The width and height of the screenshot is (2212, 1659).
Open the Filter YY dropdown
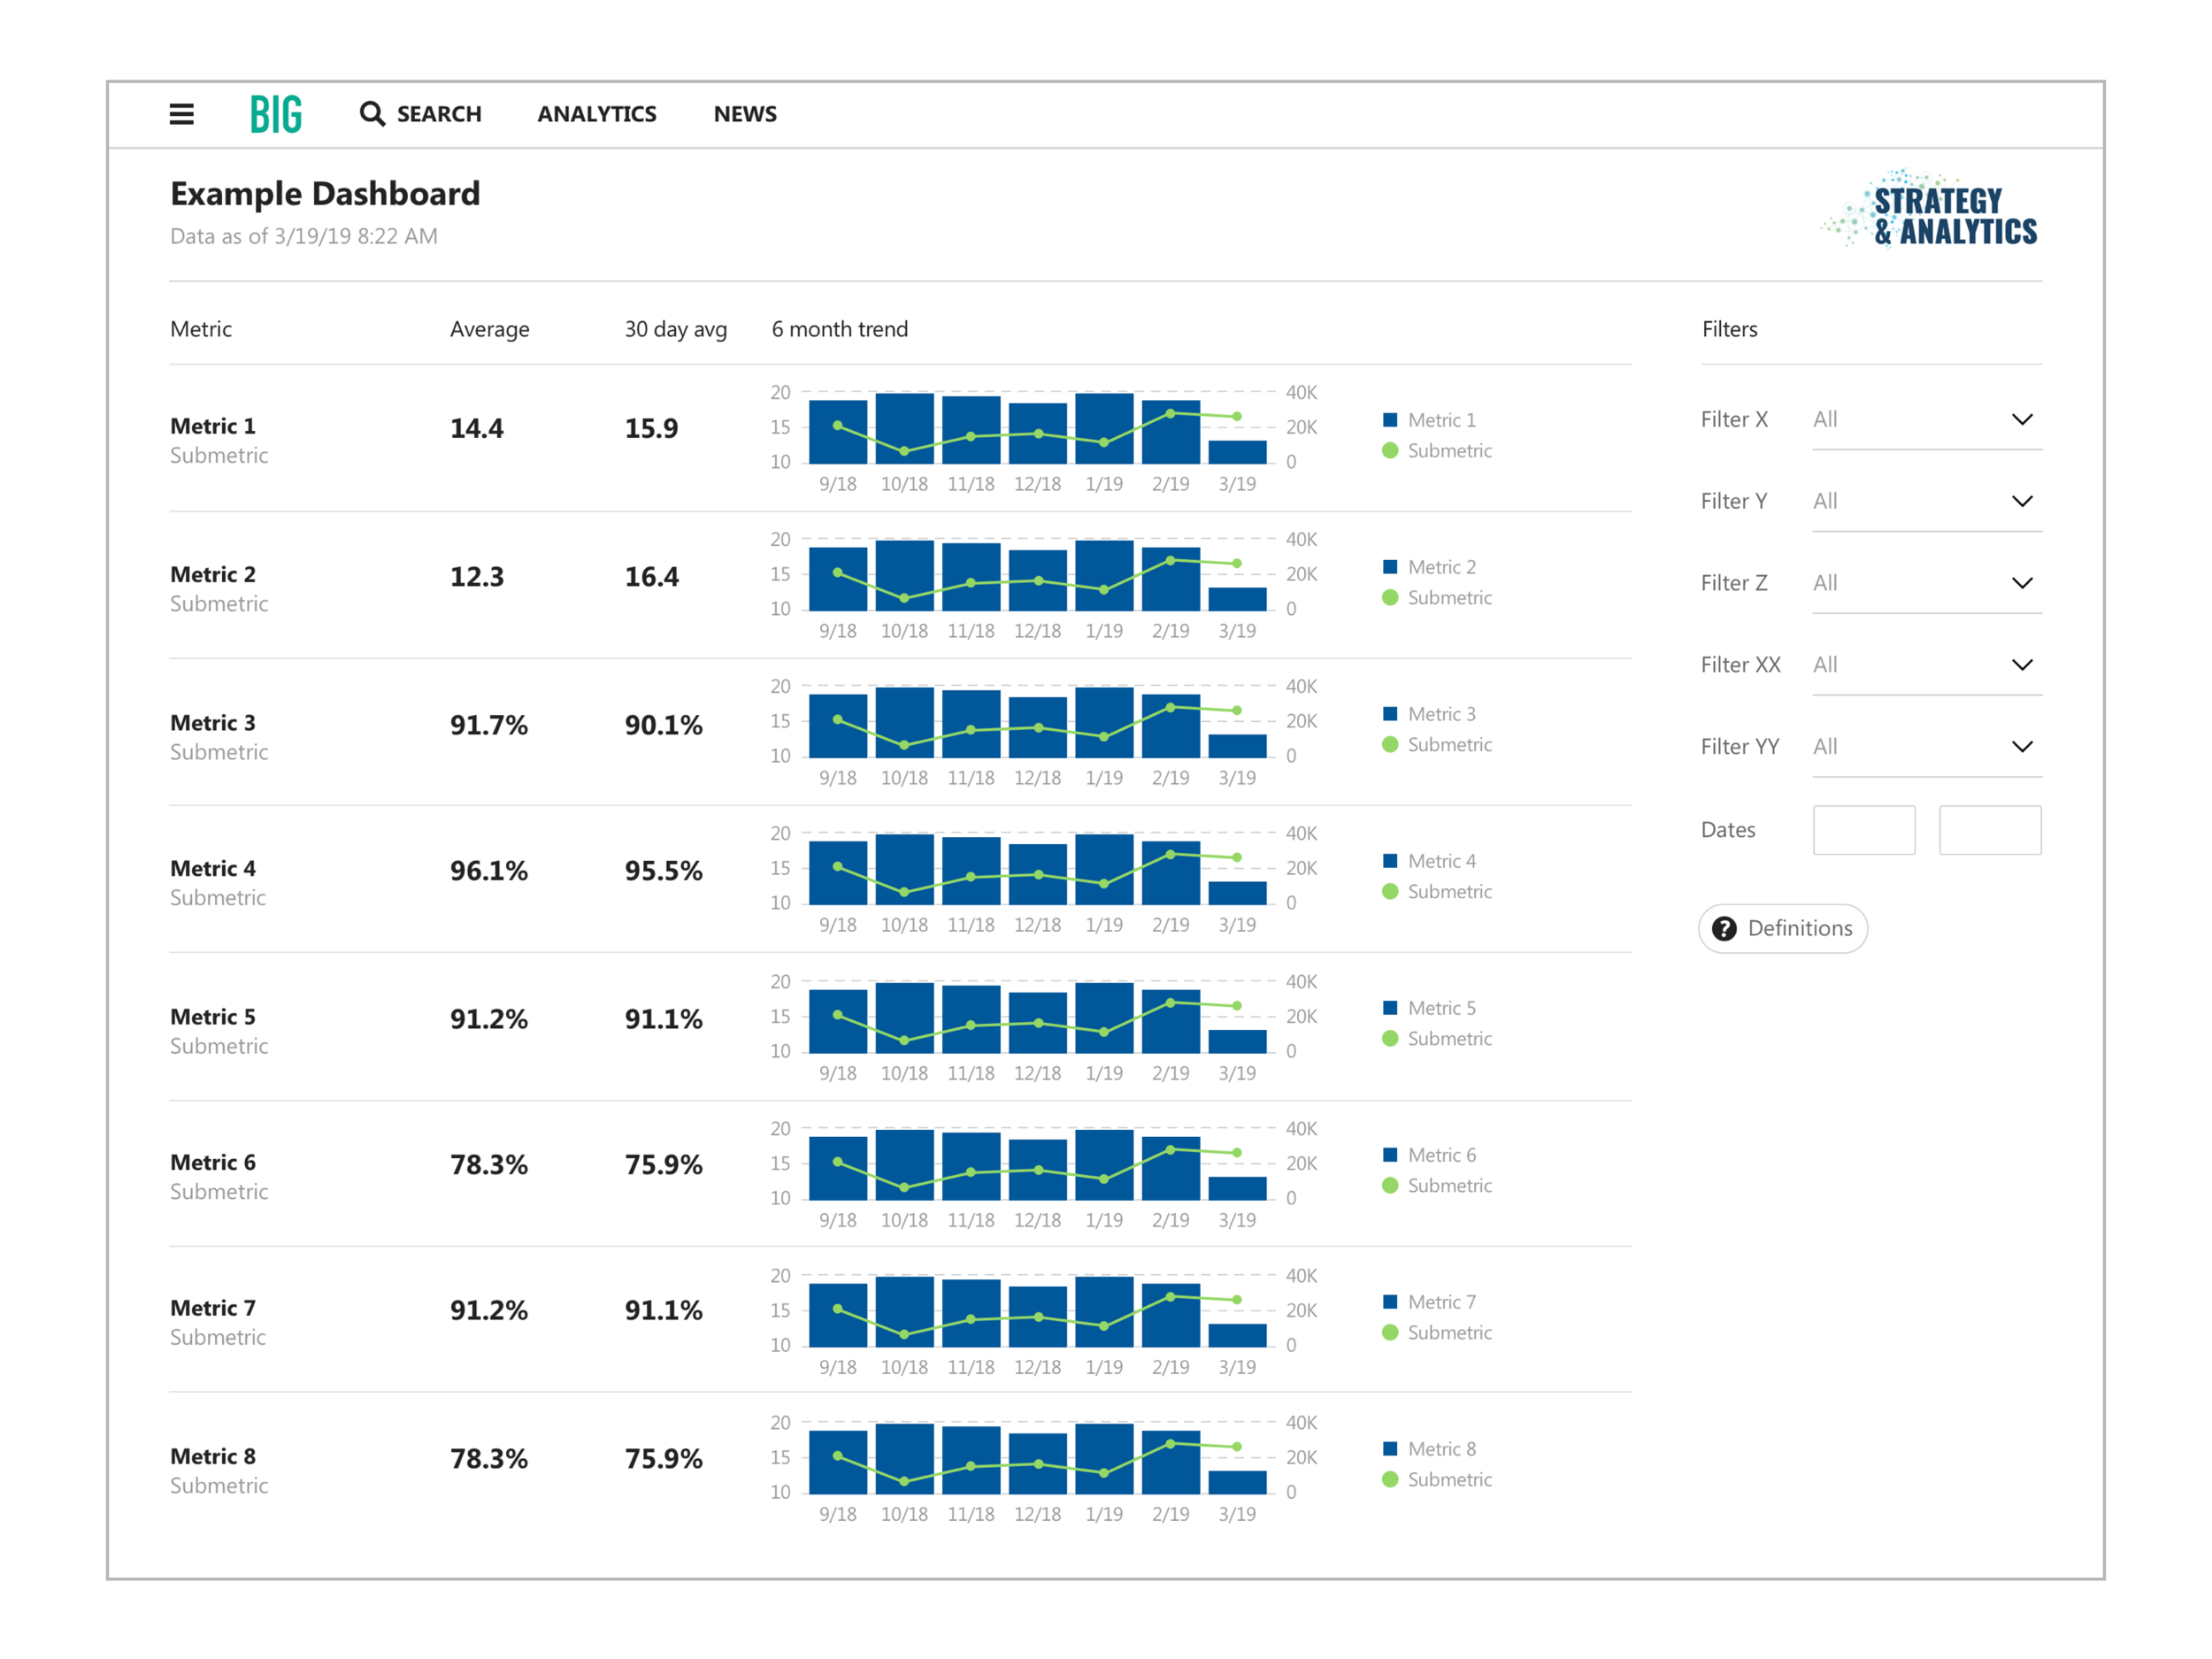[x=2021, y=747]
